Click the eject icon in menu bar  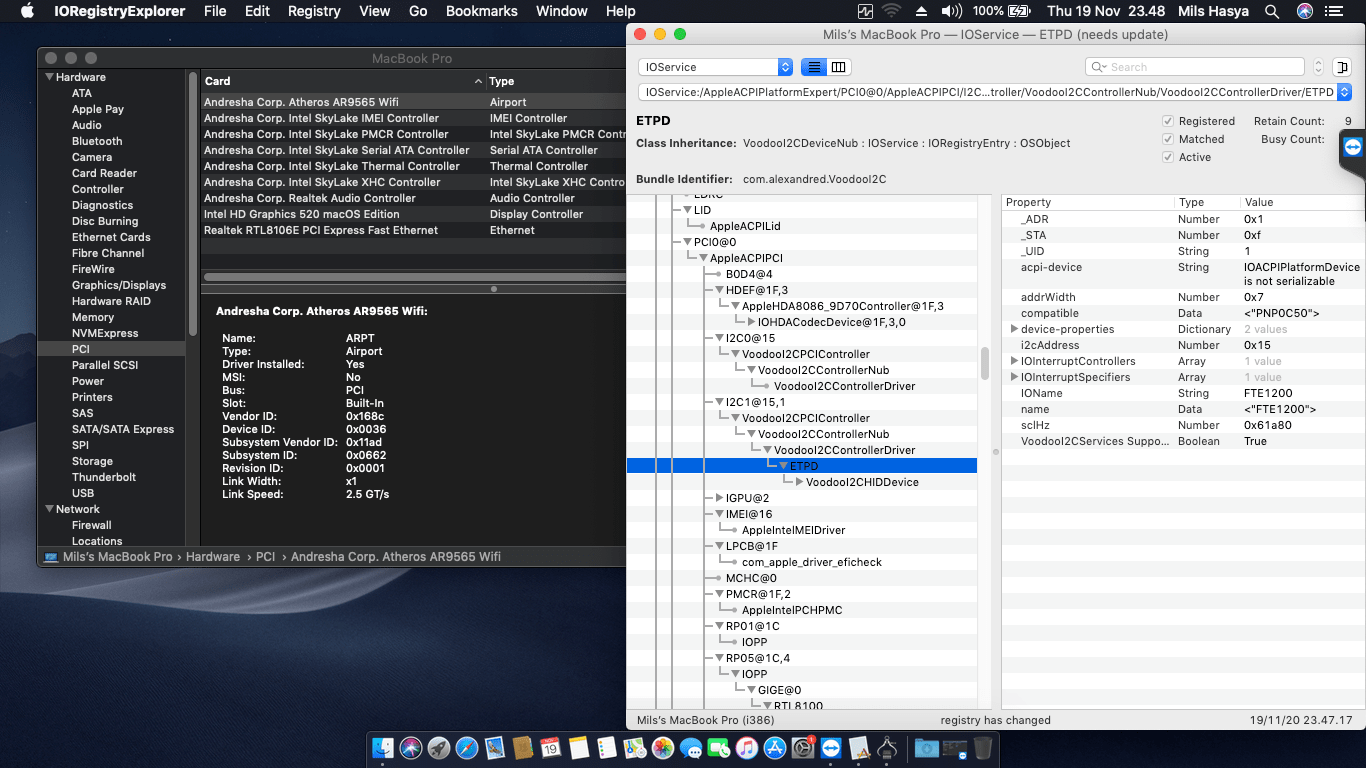coord(921,11)
